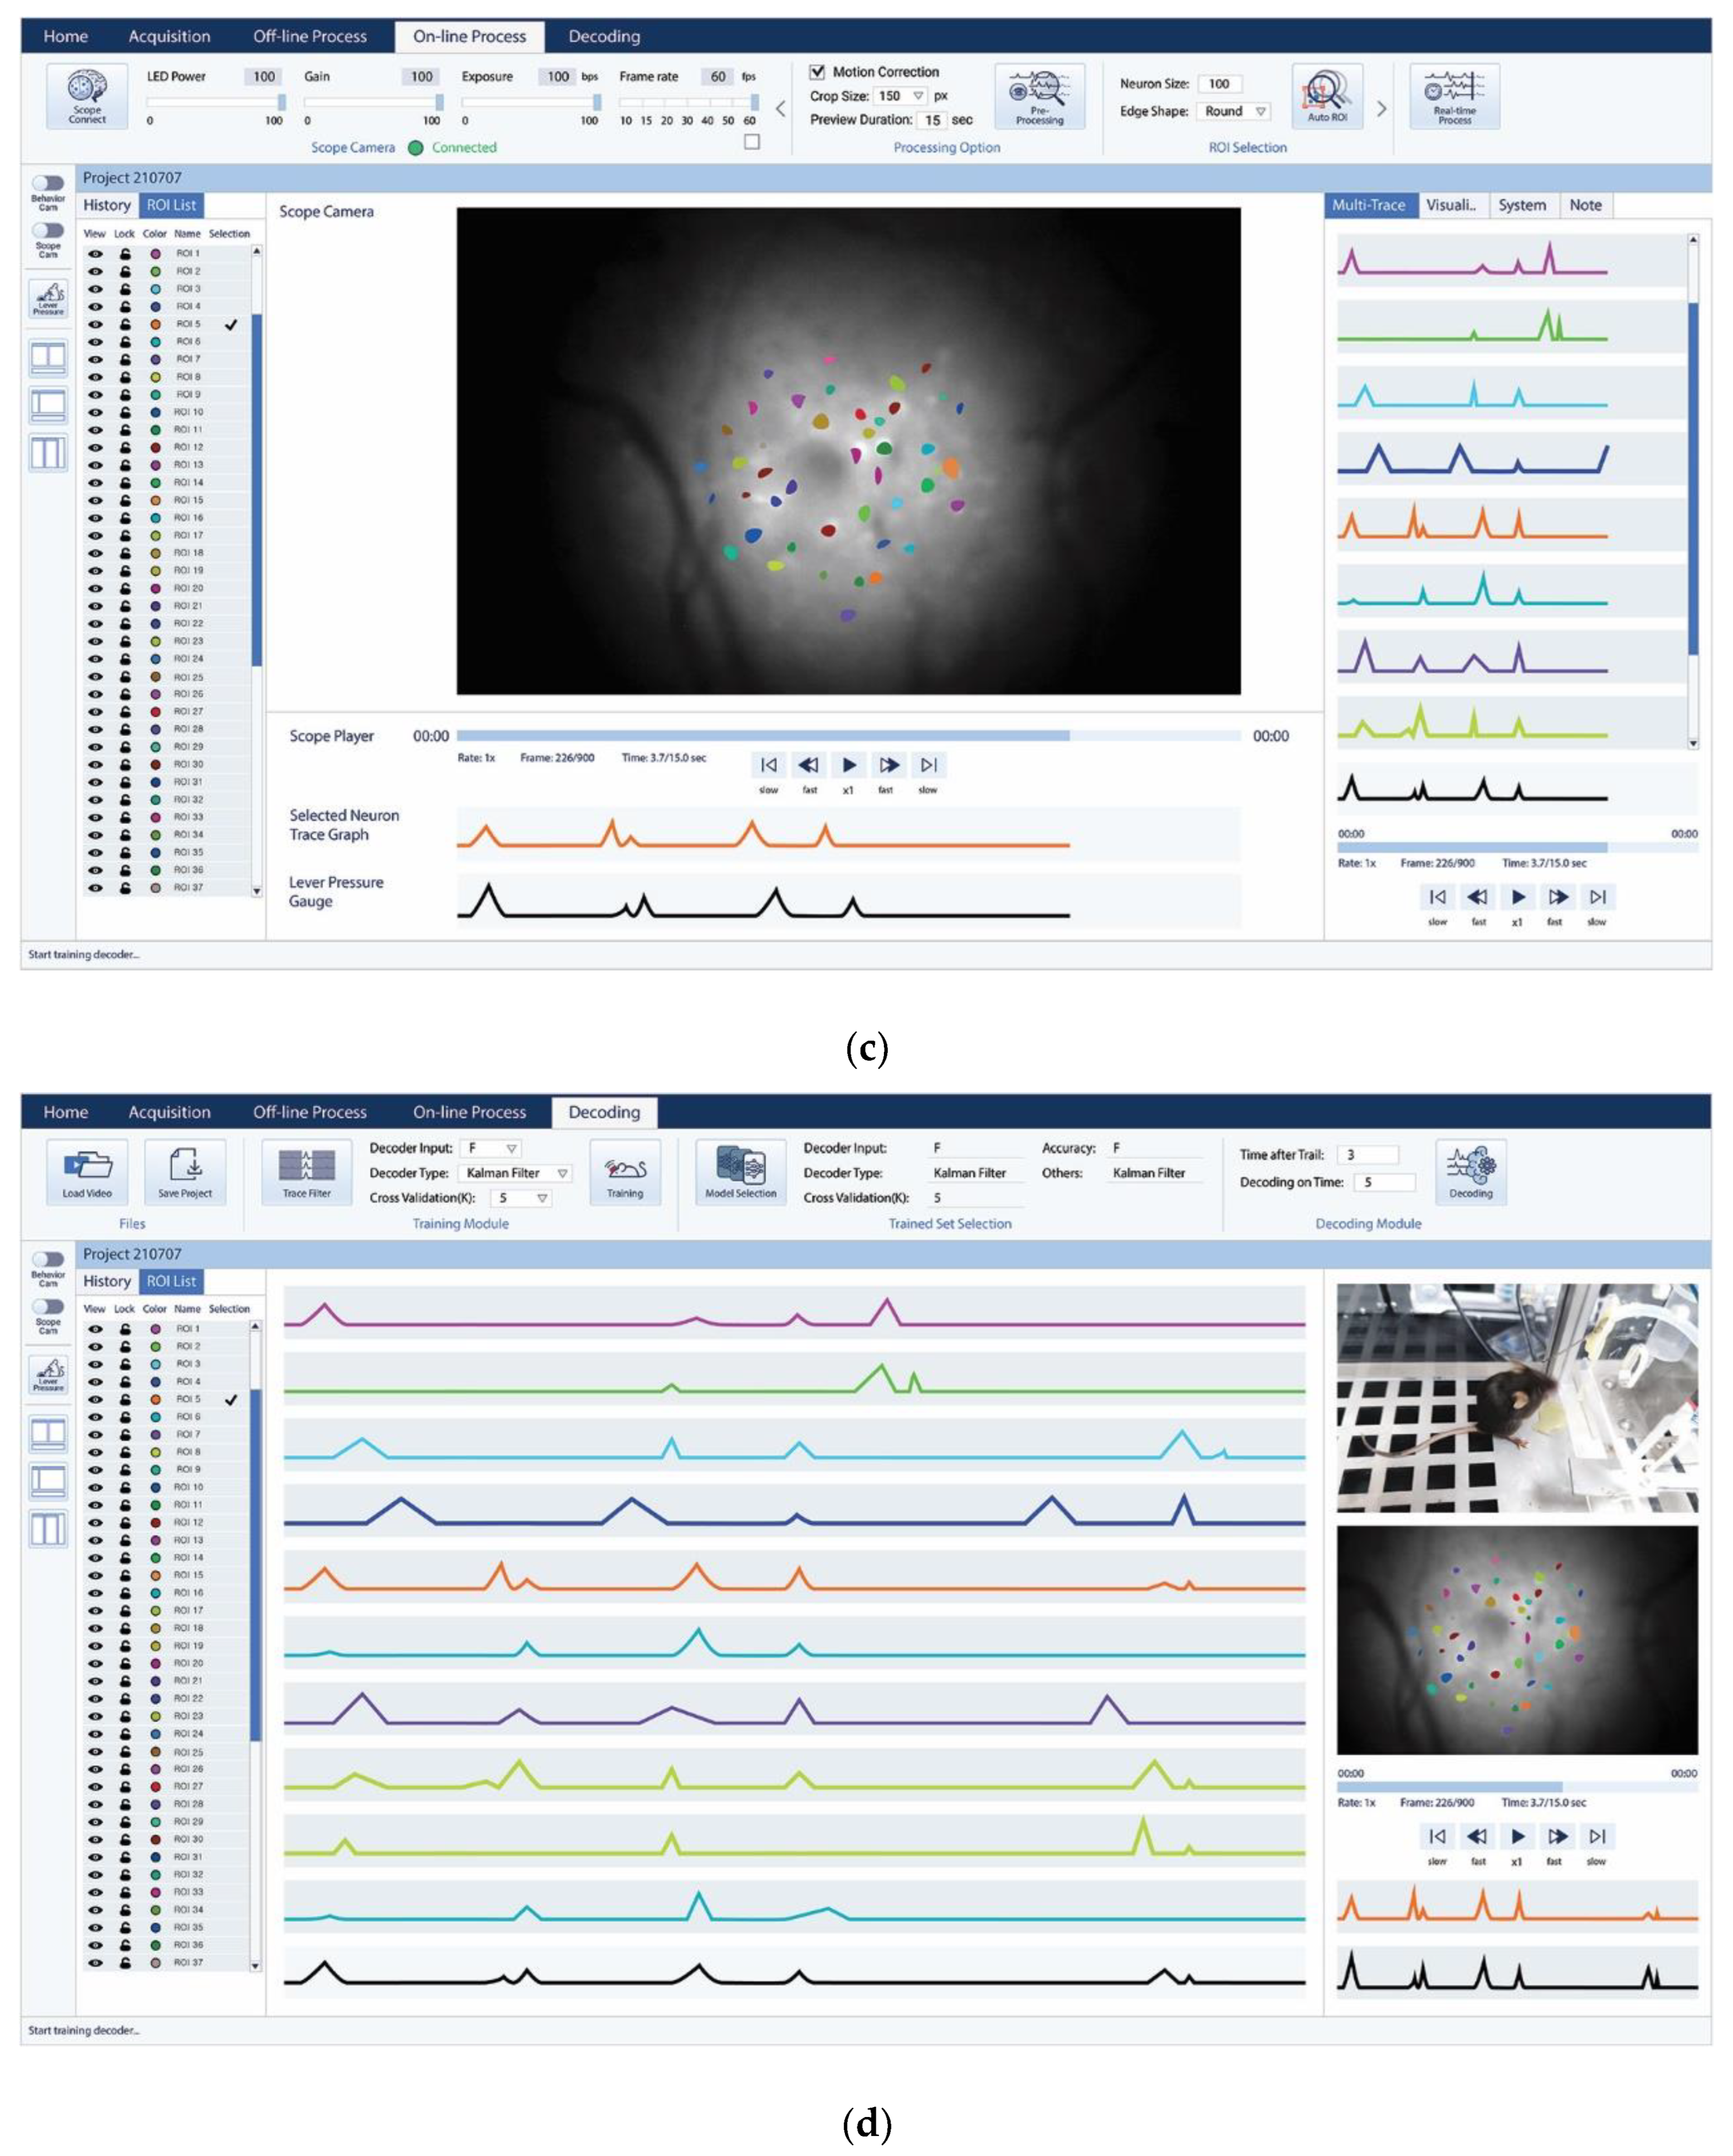This screenshot has width=1733, height=2156.
Task: Click the Training button in Training Module
Action: 624,1170
